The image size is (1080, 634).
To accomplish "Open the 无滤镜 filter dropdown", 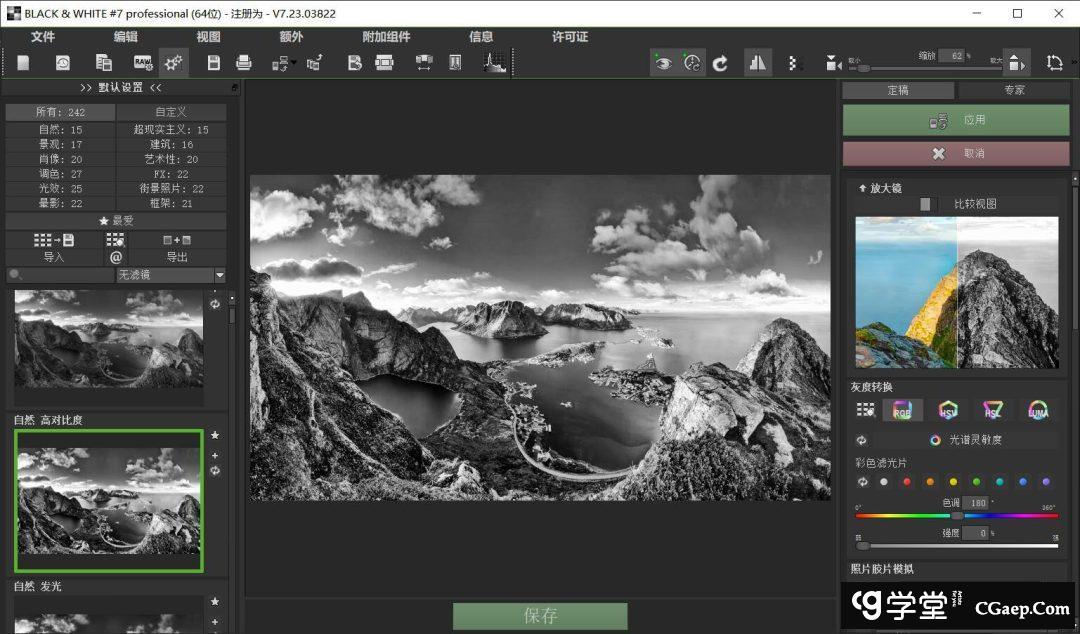I will point(170,275).
